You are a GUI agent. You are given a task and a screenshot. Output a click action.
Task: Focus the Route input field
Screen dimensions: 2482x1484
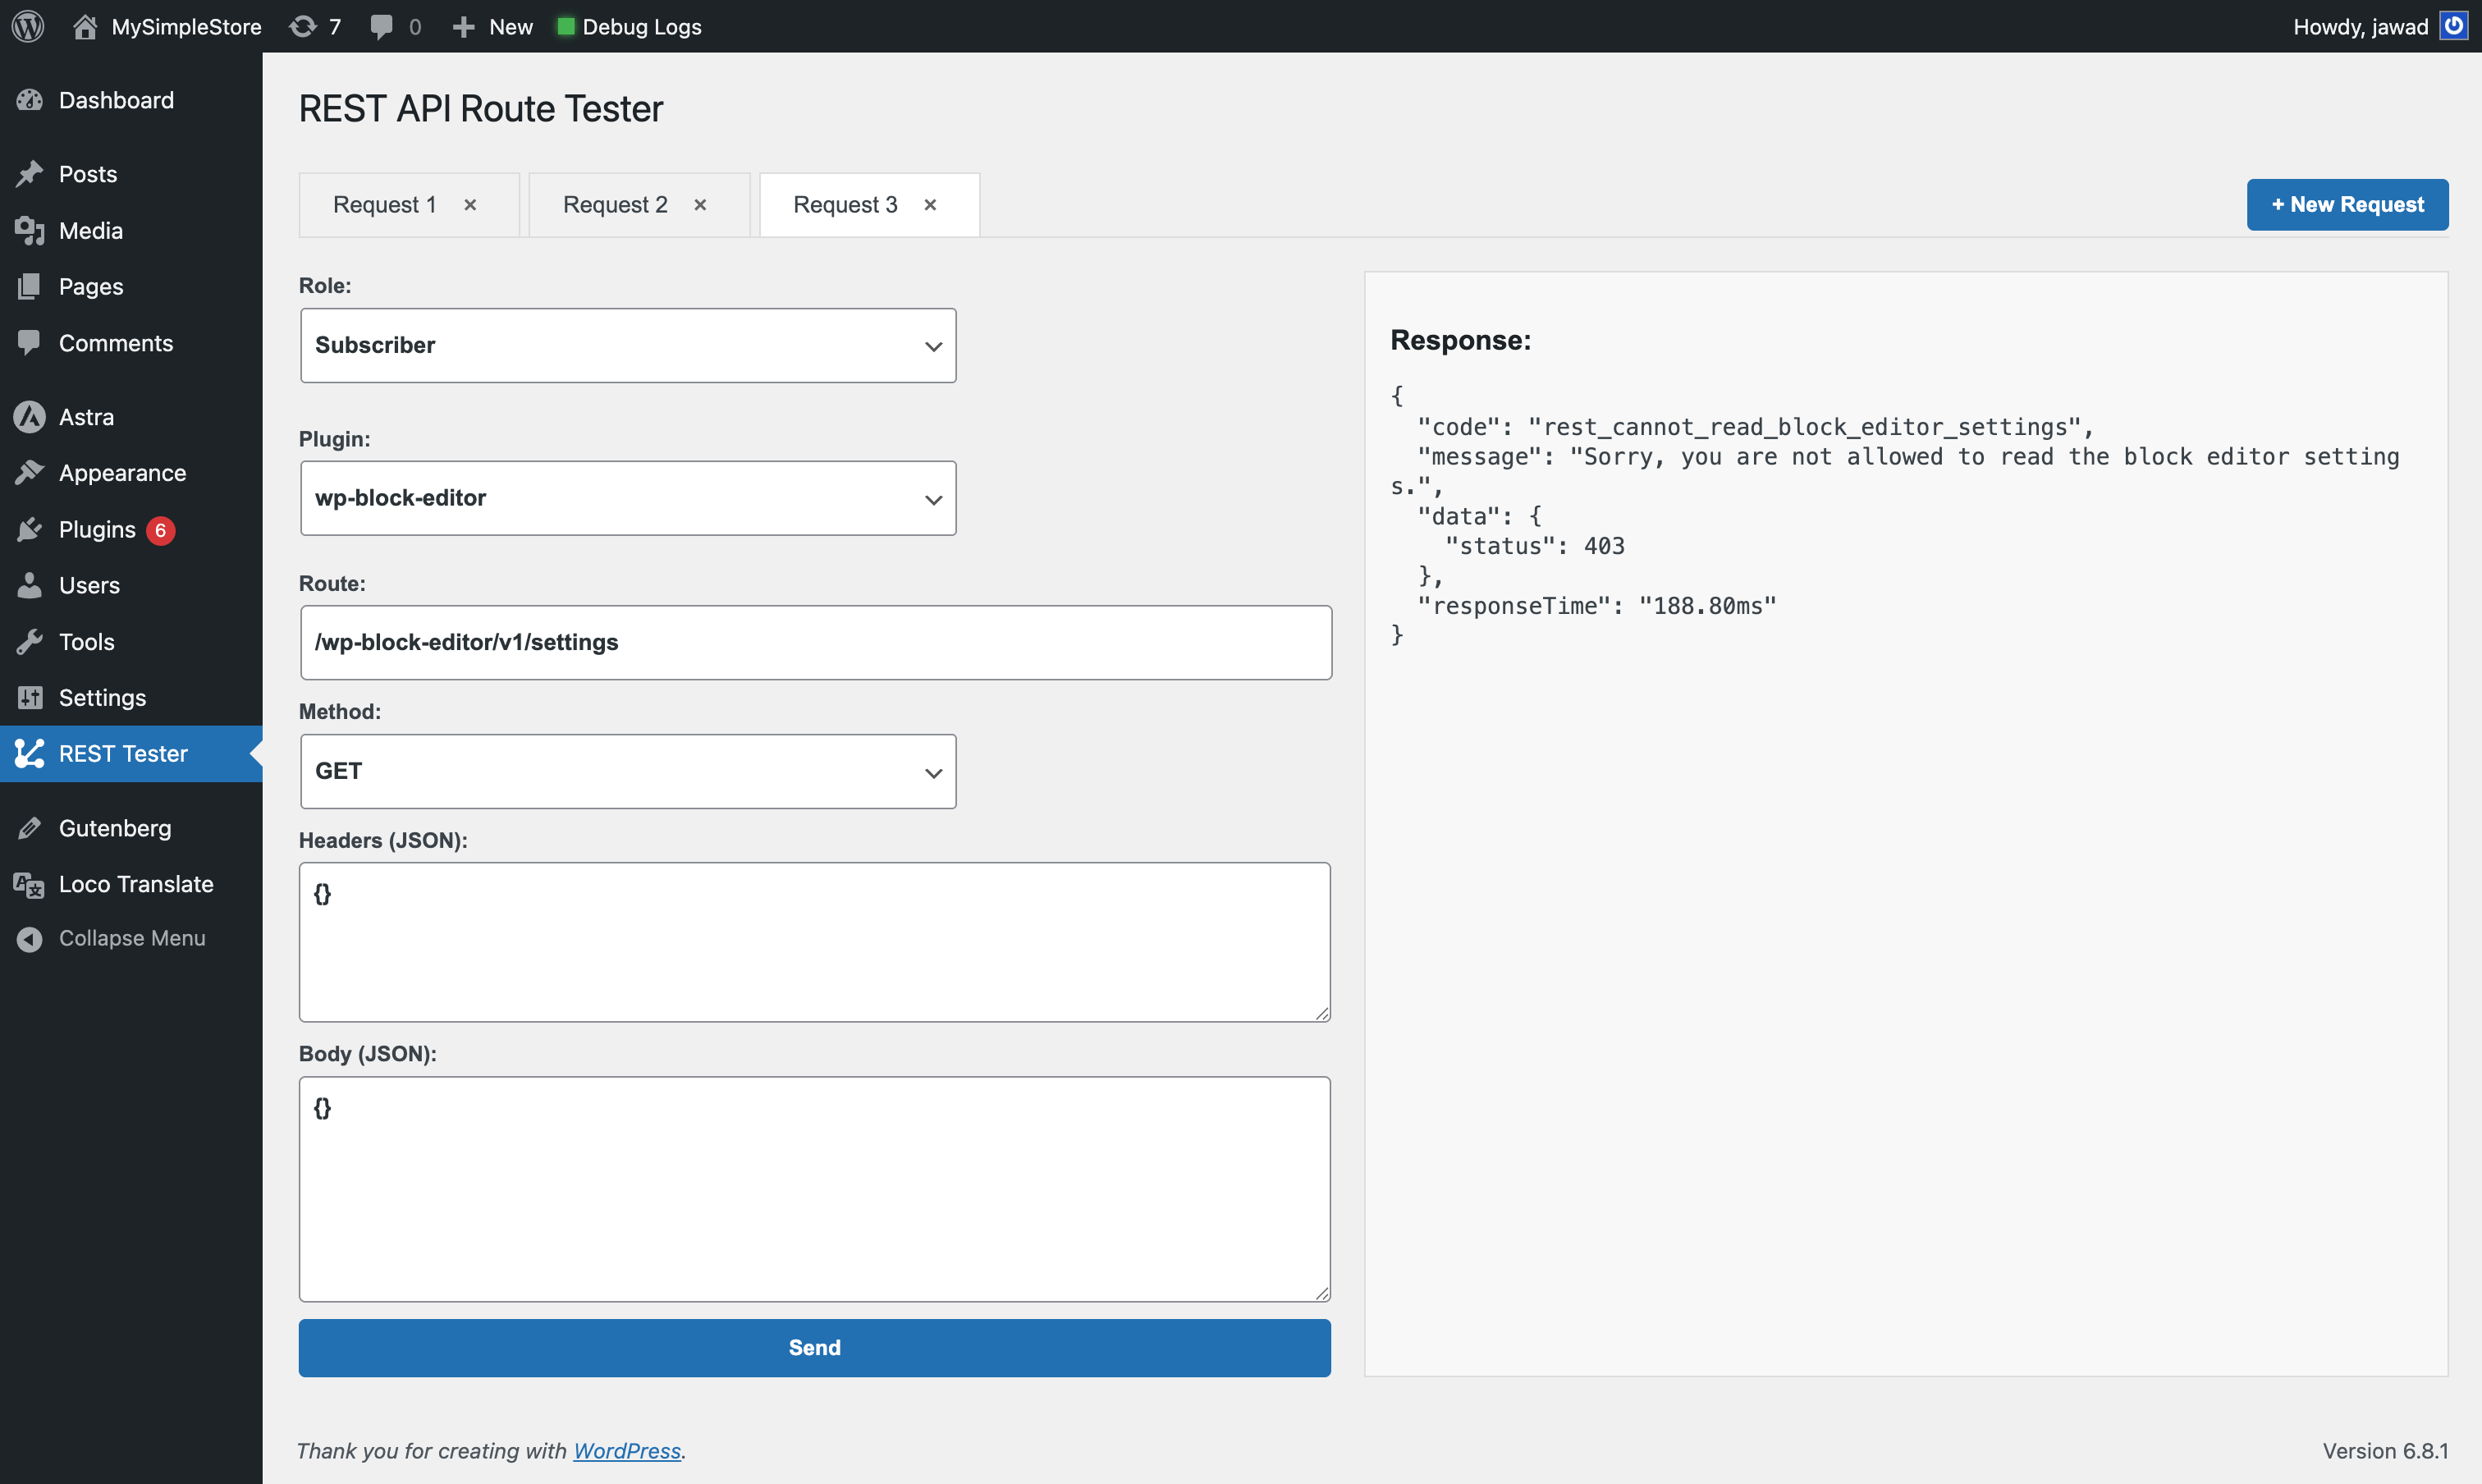(x=816, y=643)
